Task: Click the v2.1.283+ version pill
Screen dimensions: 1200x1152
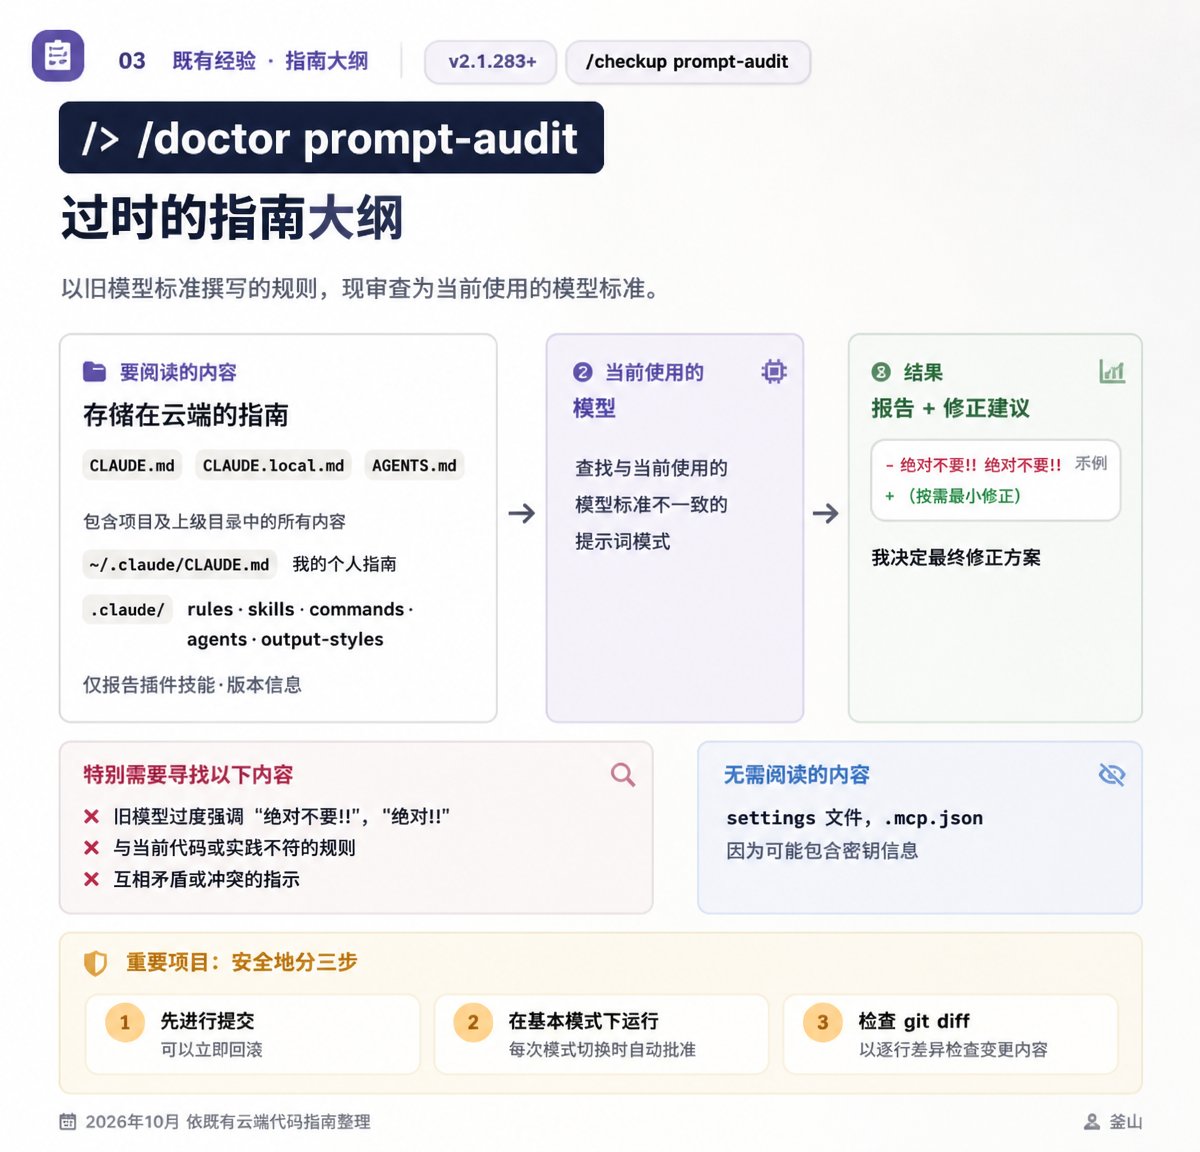Action: pyautogui.click(x=491, y=62)
